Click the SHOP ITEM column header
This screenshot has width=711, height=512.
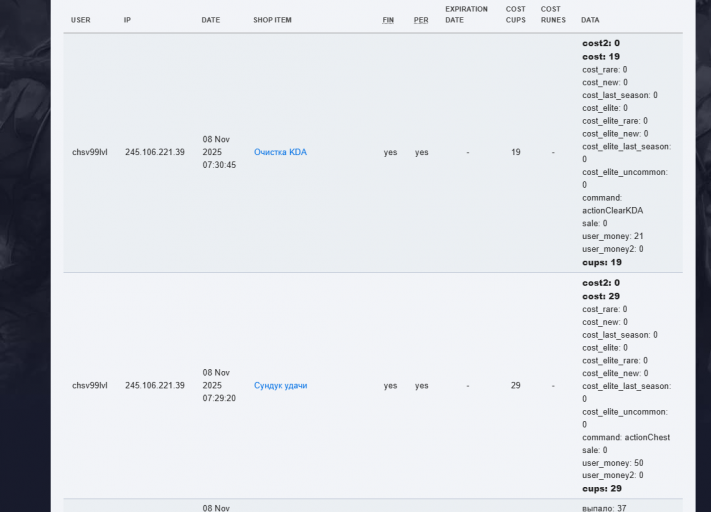(273, 20)
